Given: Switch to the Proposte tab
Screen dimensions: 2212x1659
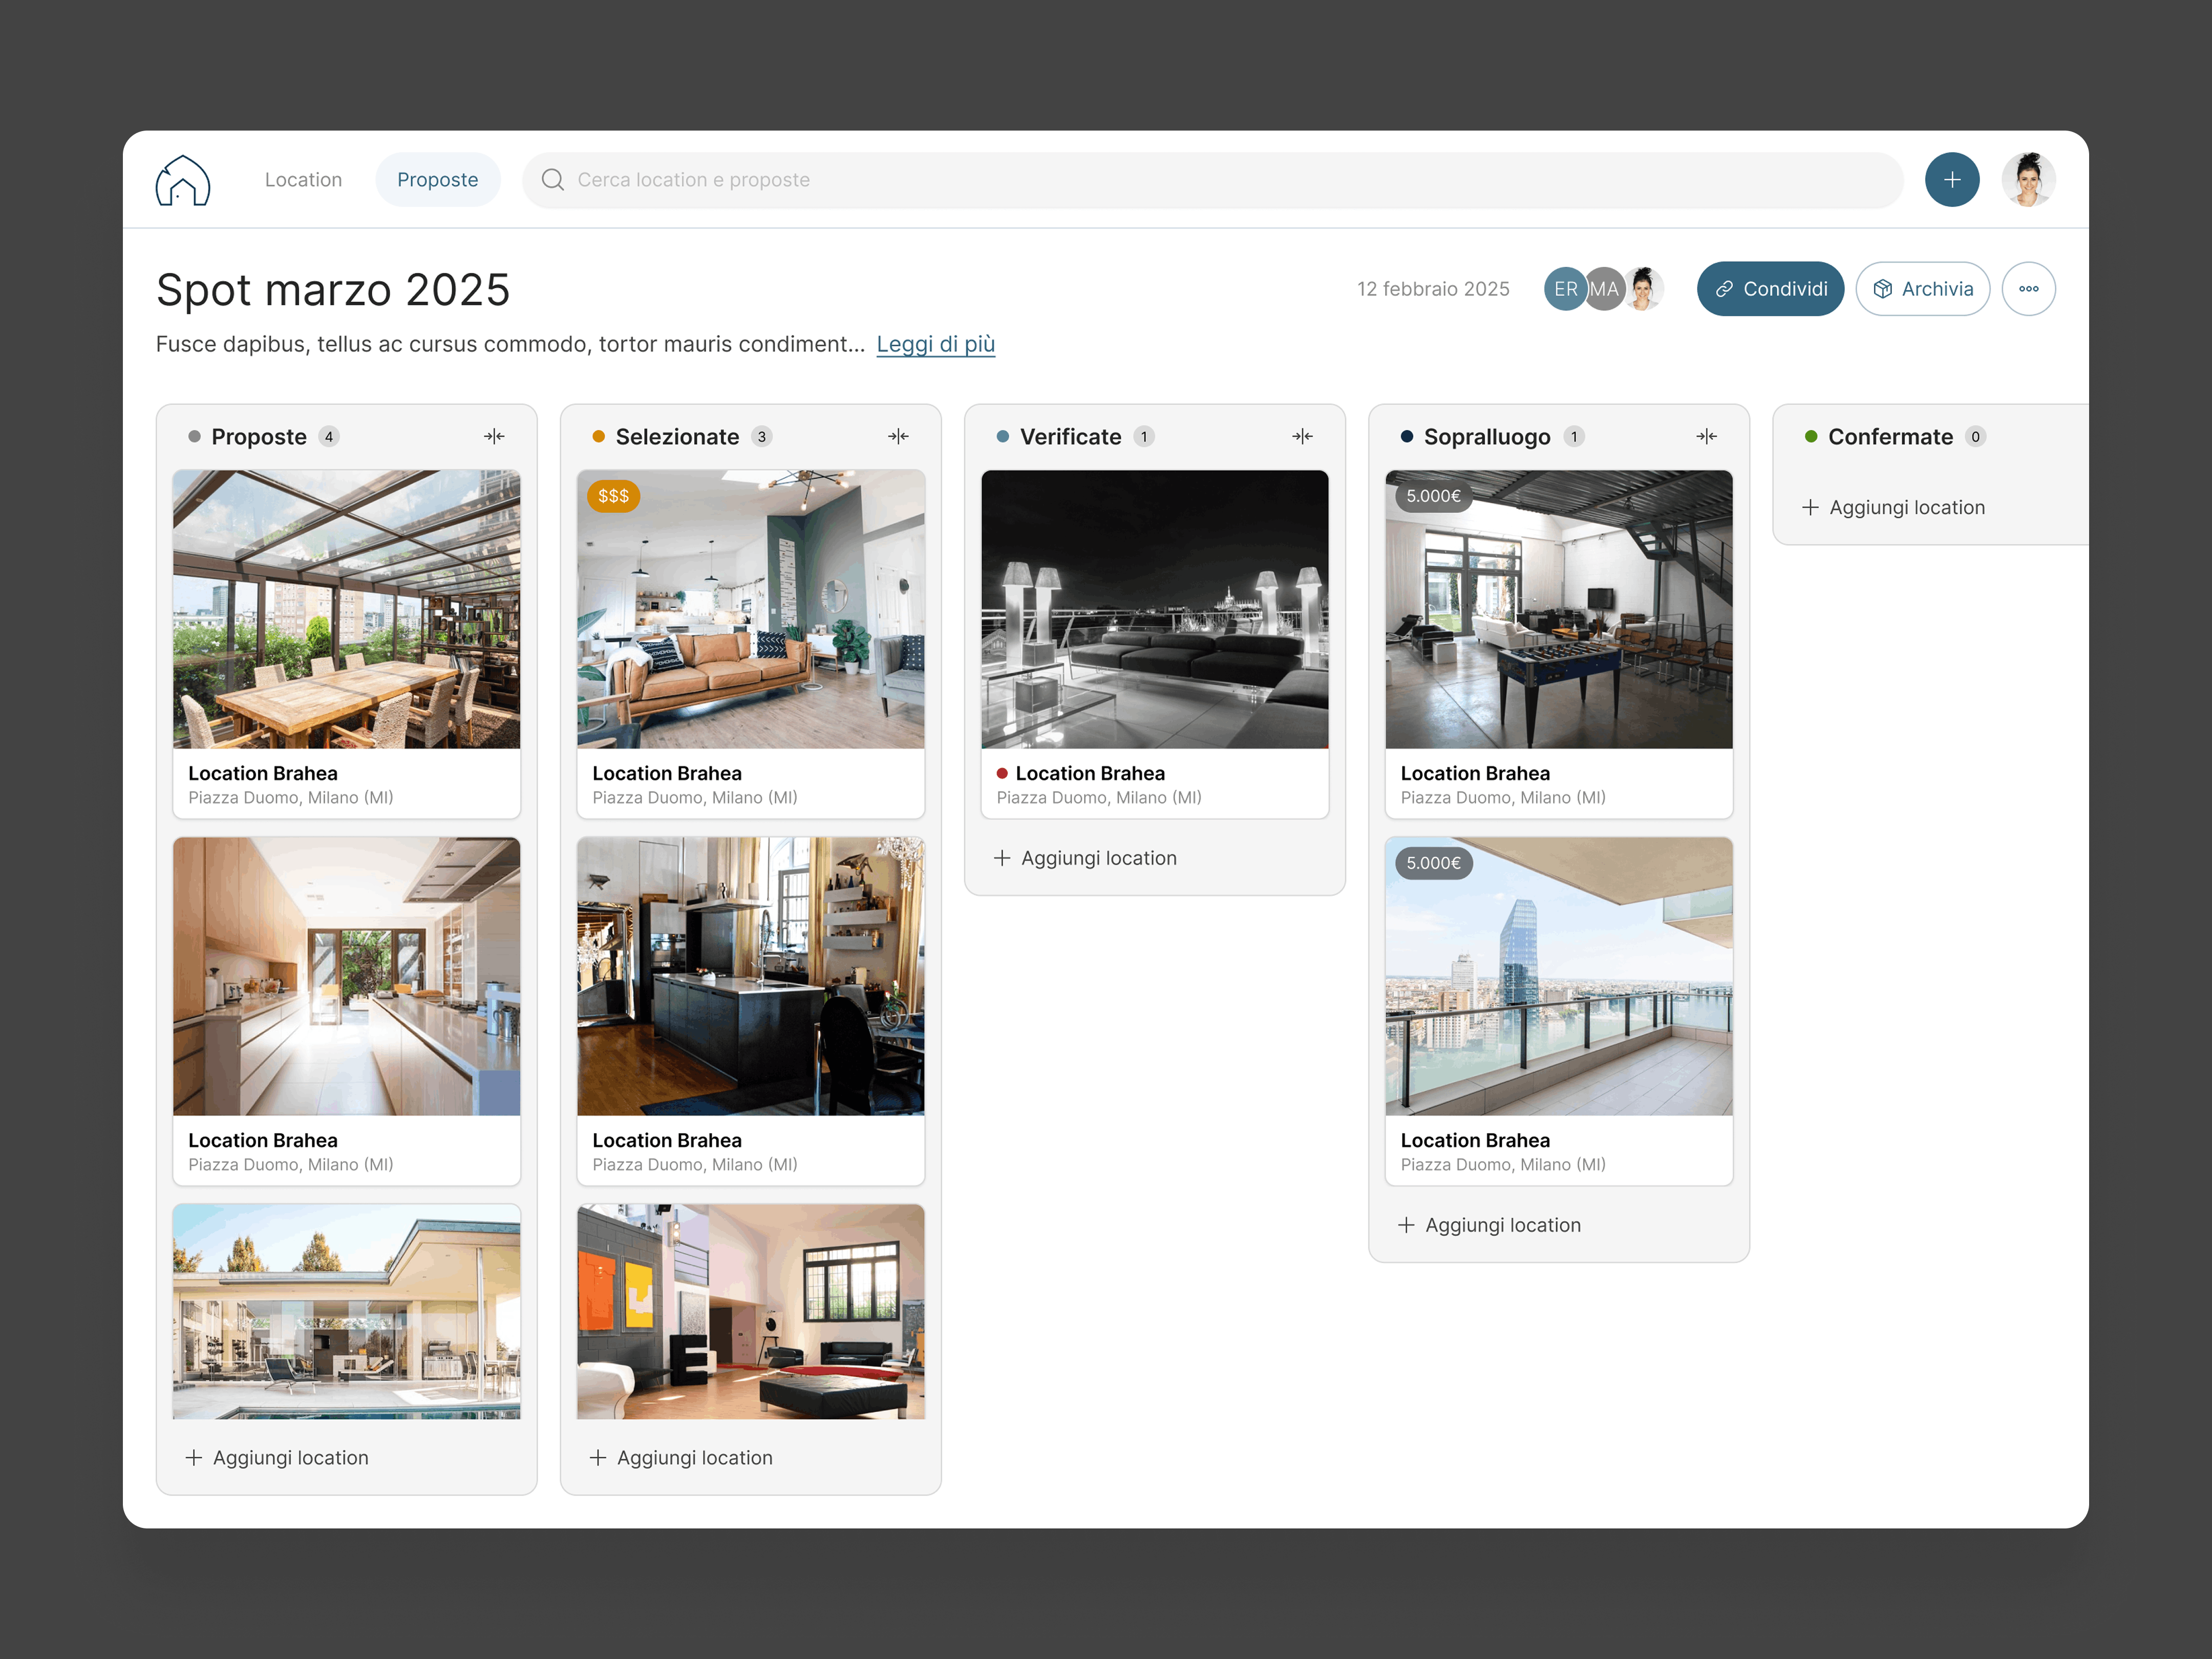Looking at the screenshot, I should tap(437, 180).
